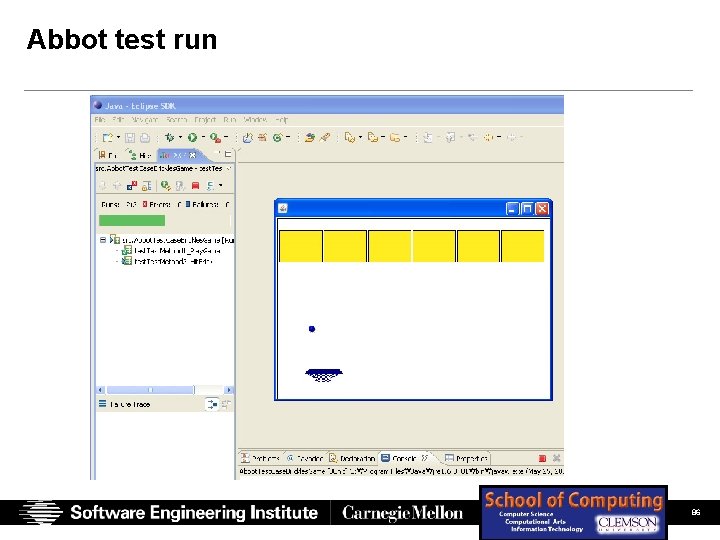Click the scrollbar right arrow in JUnit view
720x540 pixels.
tap(229, 390)
